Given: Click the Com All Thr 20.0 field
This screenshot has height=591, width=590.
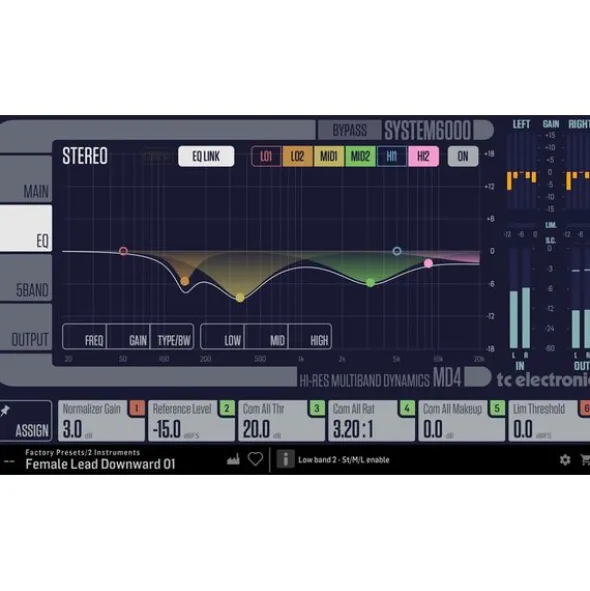Looking at the screenshot, I should tap(282, 421).
